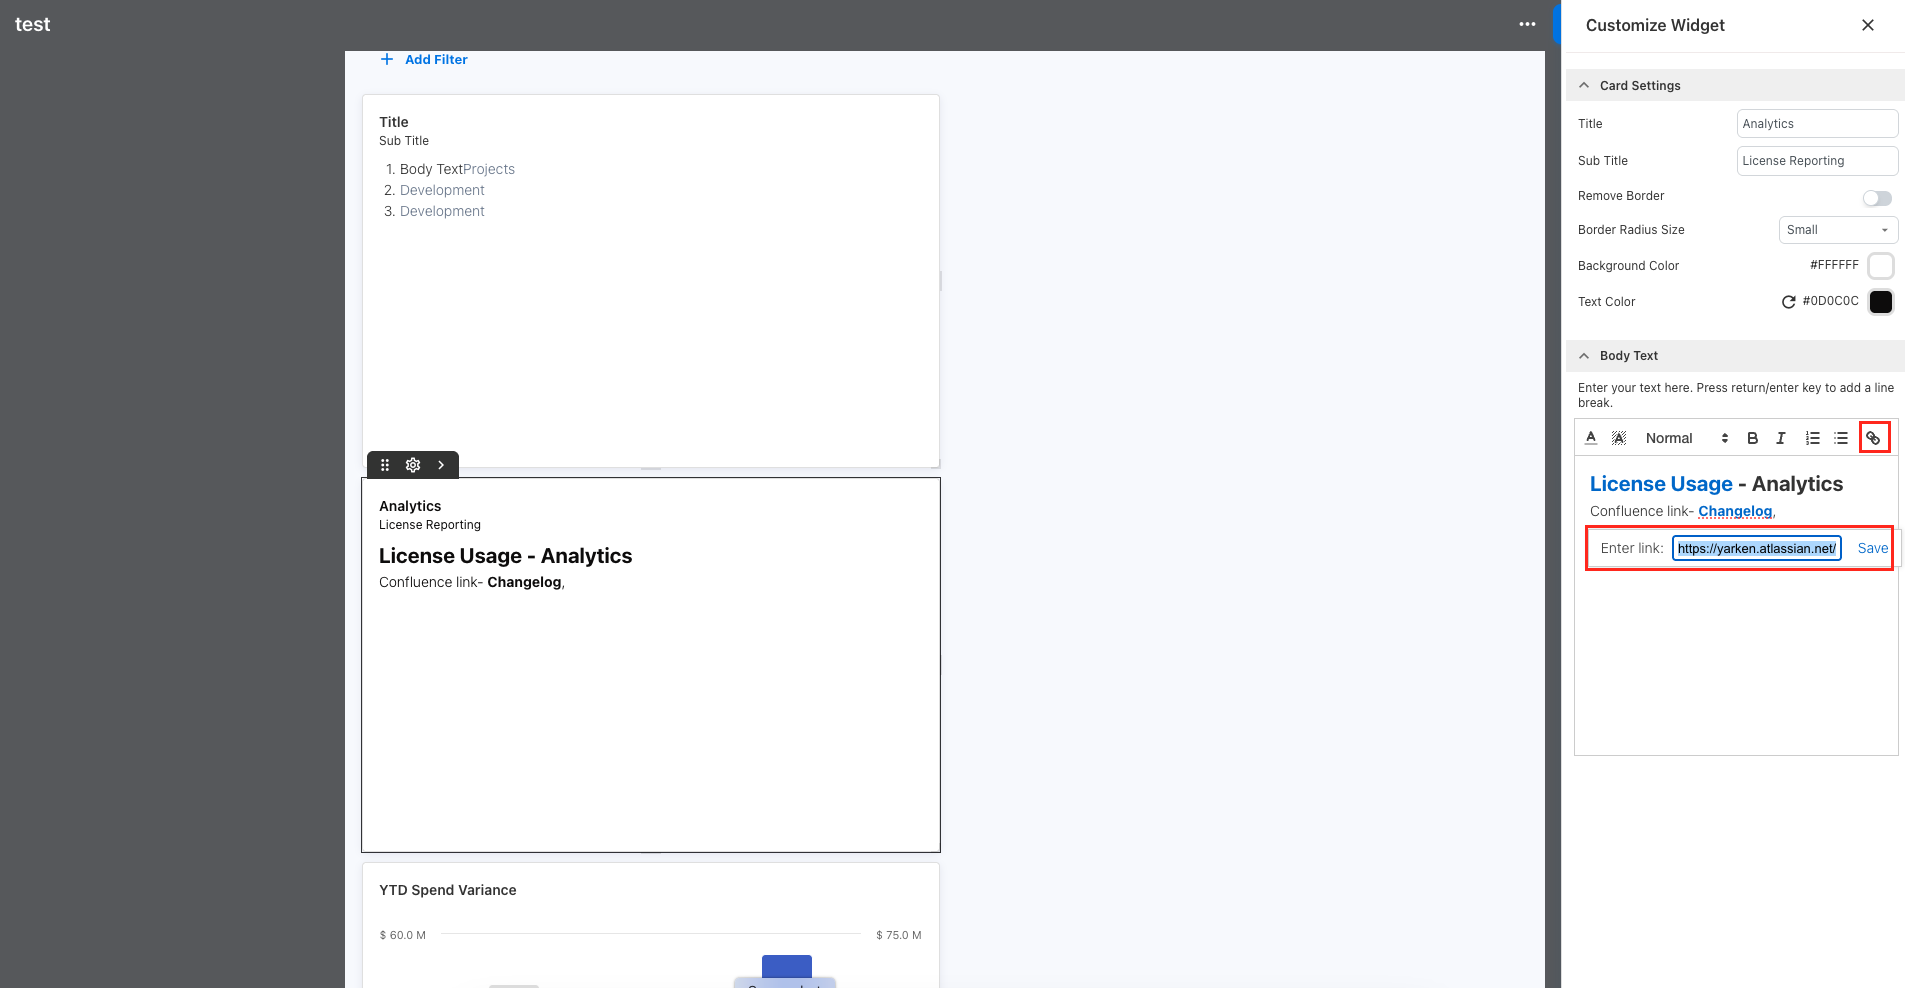1905x988 pixels.
Task: Click the Sub Title input field
Action: 1816,161
